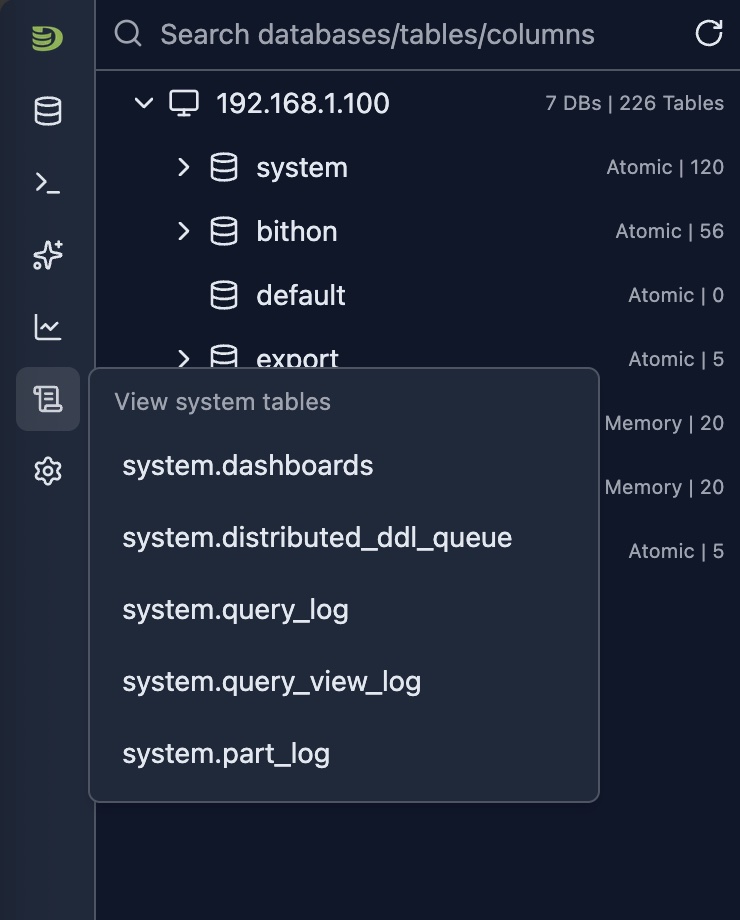Open system.query_log from the popup
Viewport: 740px width, 920px height.
(235, 610)
